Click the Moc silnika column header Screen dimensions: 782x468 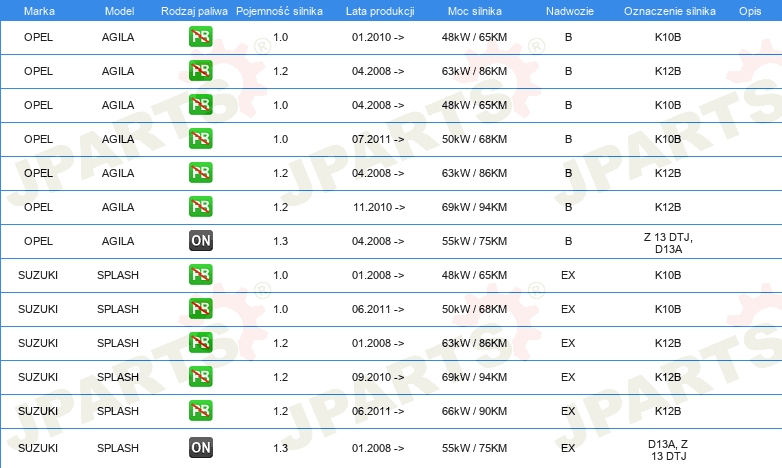(474, 11)
